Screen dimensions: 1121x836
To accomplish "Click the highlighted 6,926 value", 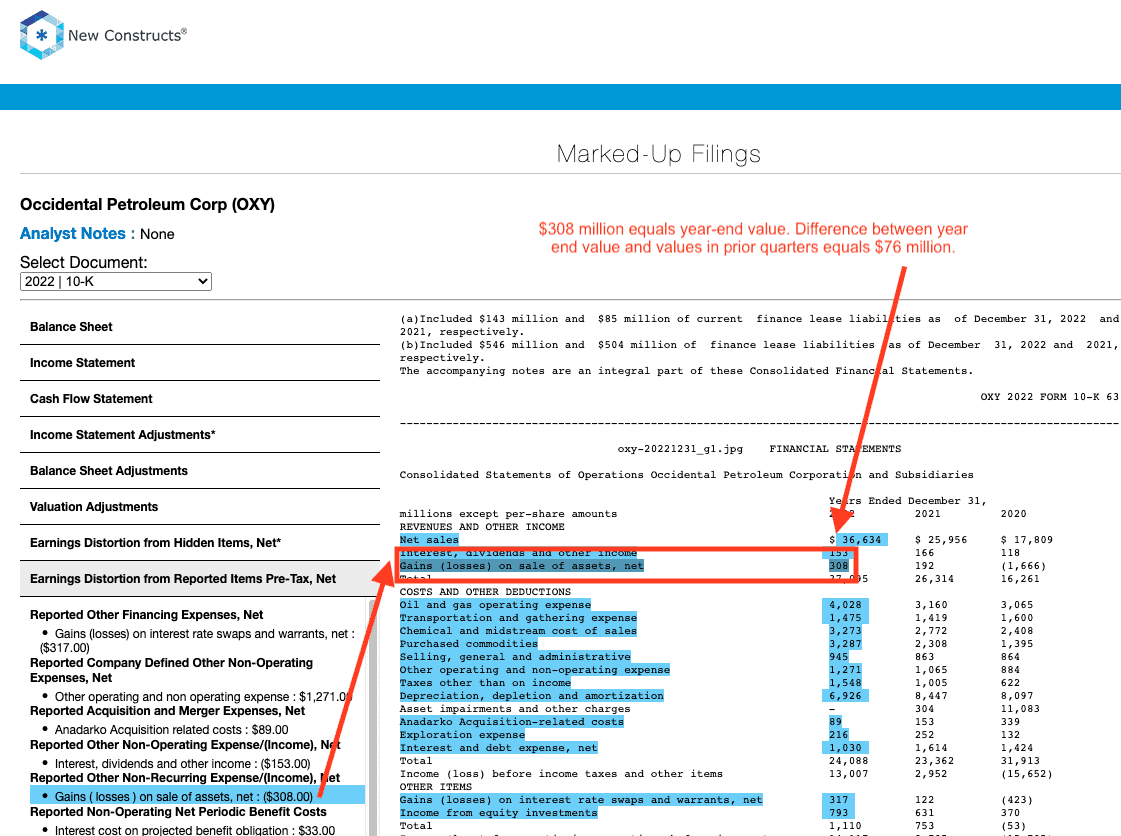I will pyautogui.click(x=845, y=696).
